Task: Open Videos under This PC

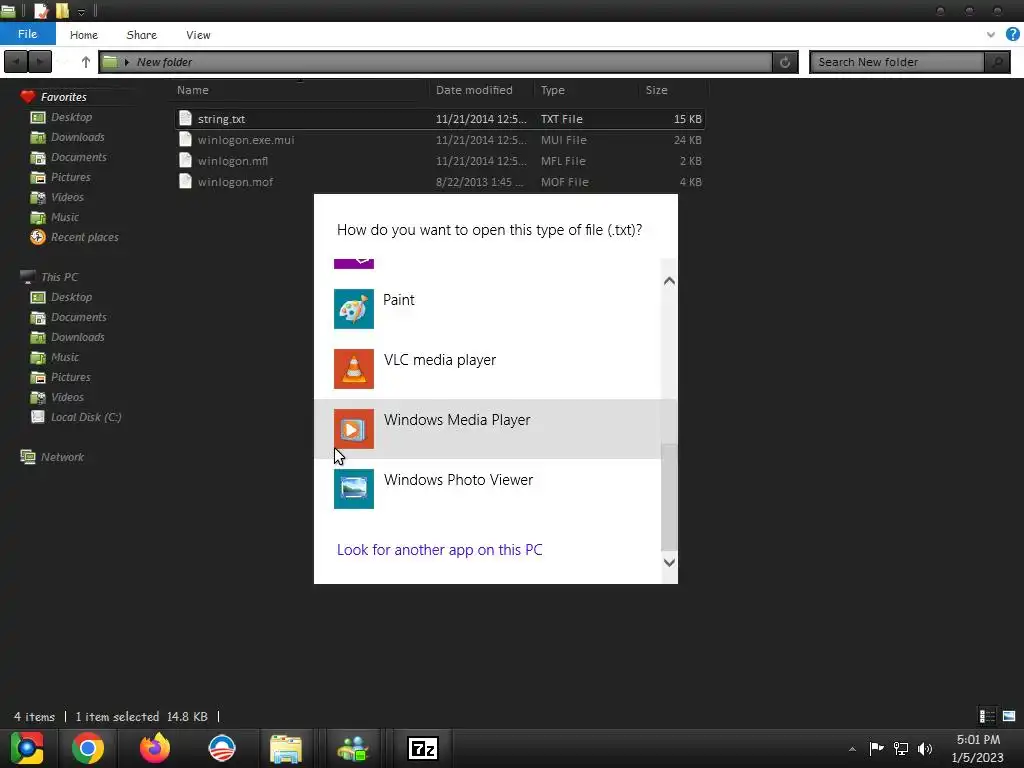Action: pos(67,397)
